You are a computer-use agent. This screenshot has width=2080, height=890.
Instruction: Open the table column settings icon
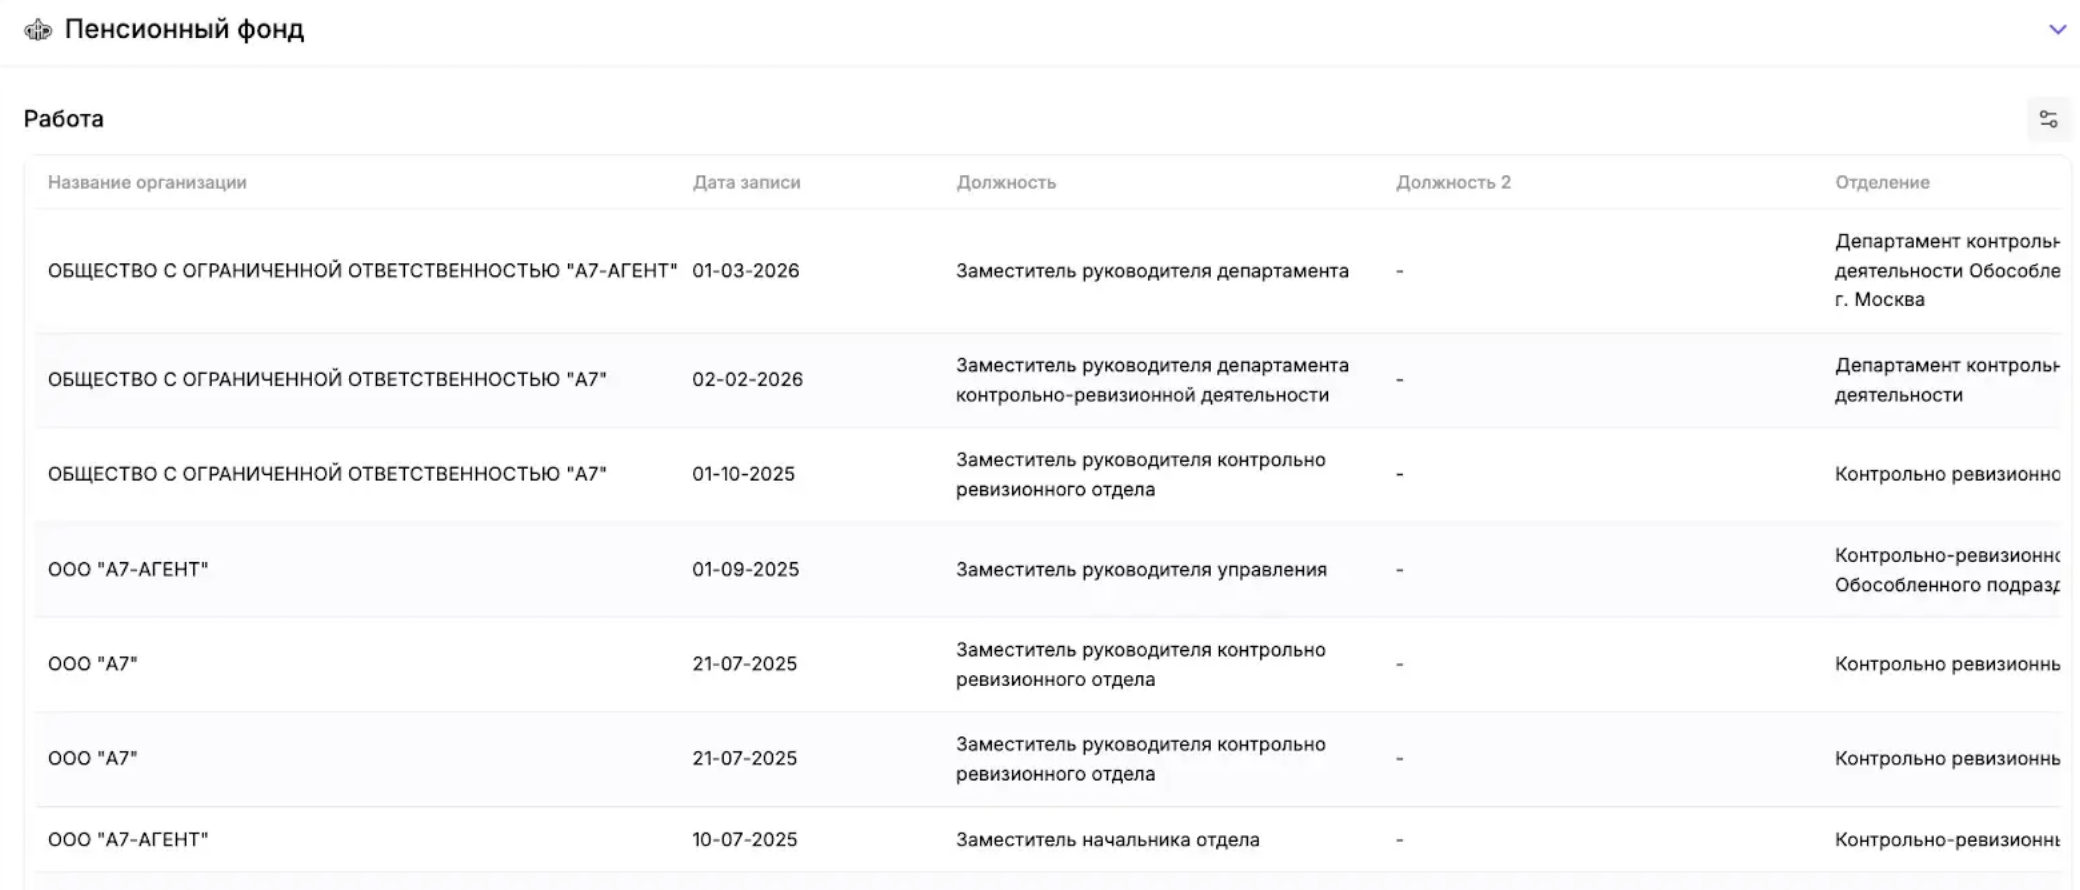[2048, 119]
